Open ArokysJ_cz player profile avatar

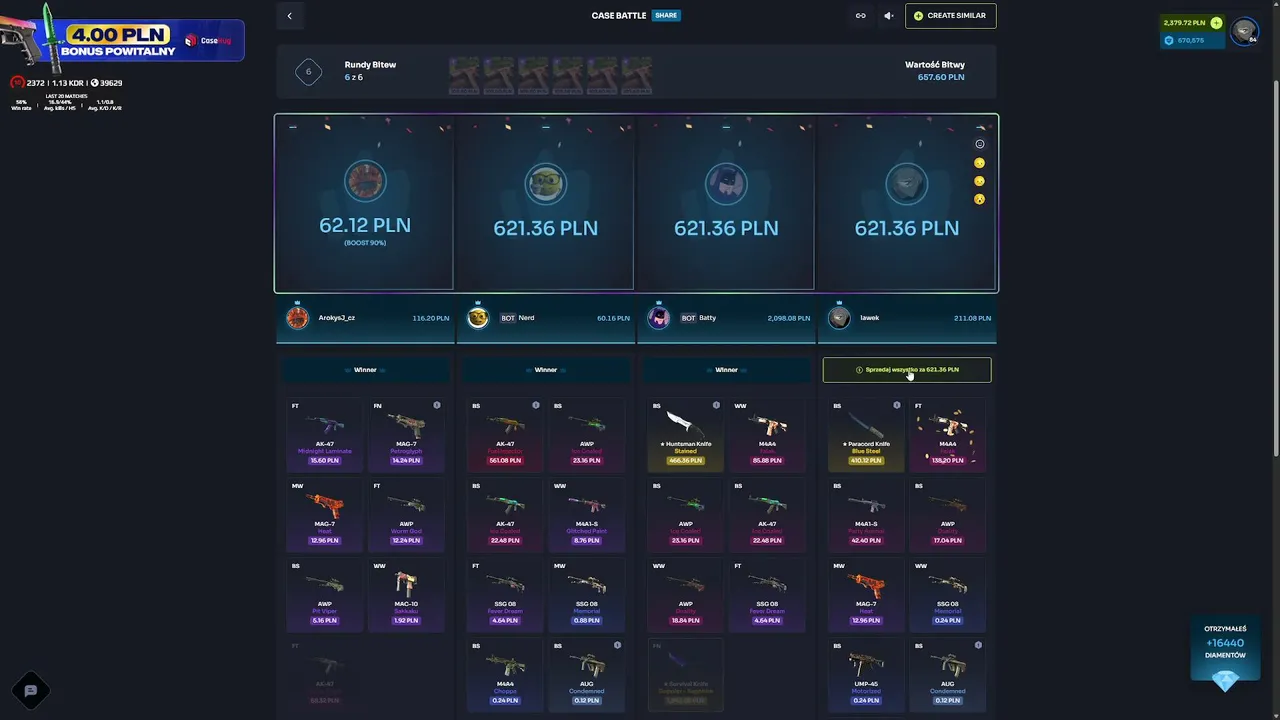point(298,318)
